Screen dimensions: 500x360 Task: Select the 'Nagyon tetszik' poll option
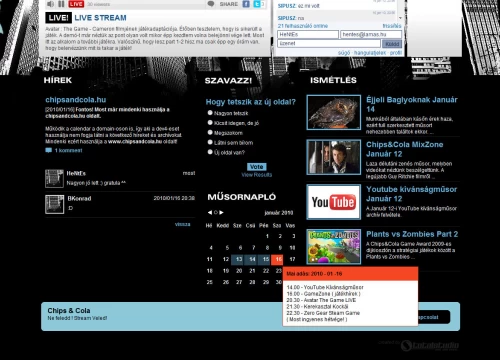click(210, 113)
